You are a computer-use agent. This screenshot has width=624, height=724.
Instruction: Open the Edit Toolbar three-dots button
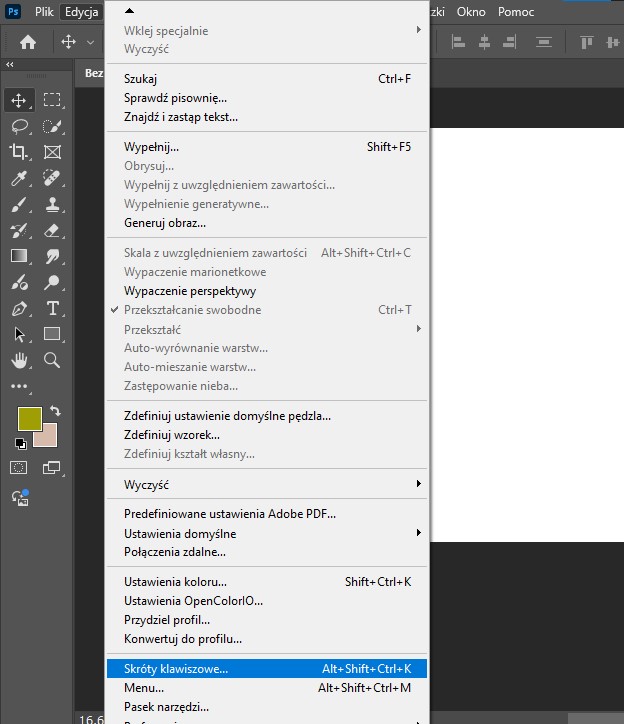coord(19,386)
